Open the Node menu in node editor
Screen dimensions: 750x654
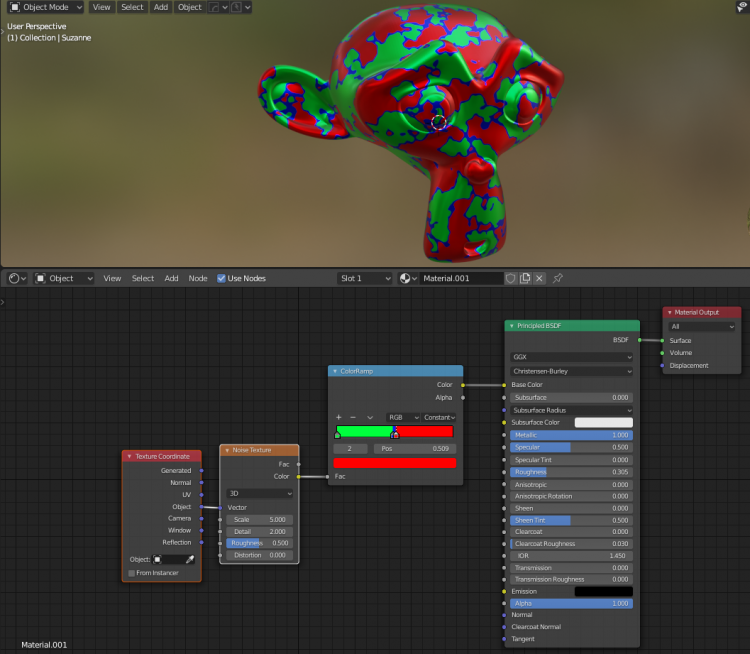click(x=198, y=278)
